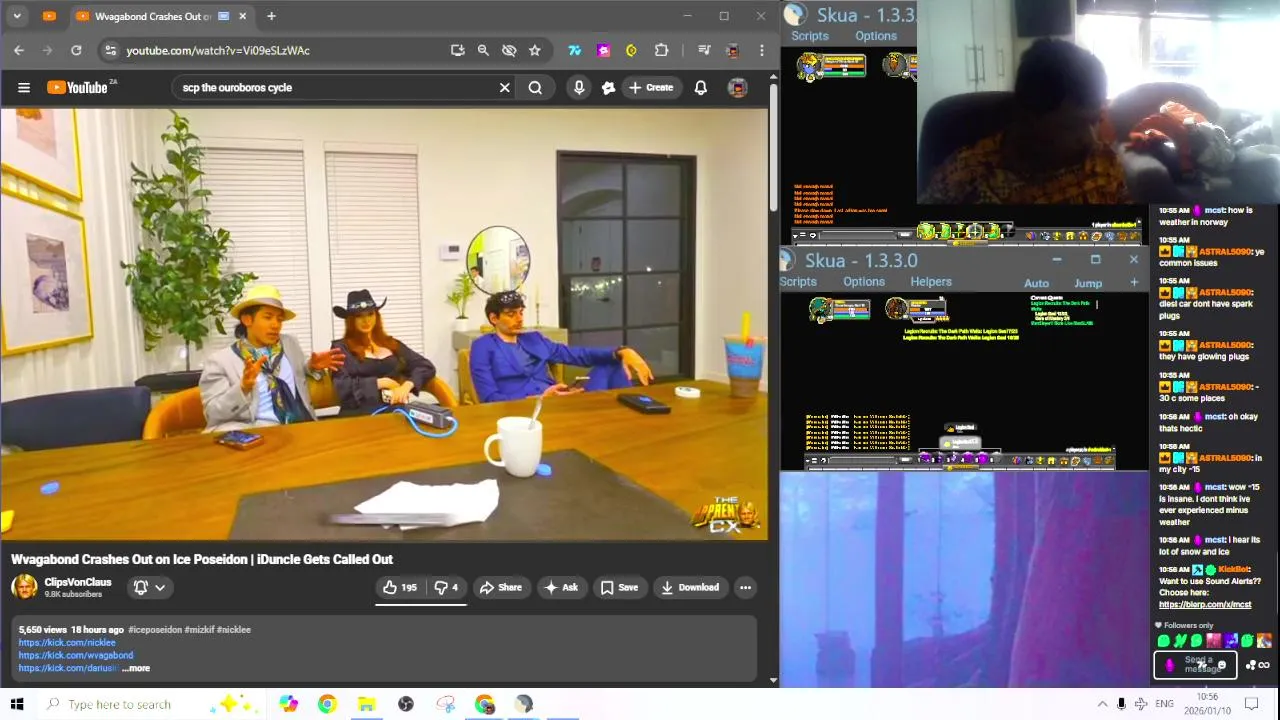Reload the YouTube page
Image resolution: width=1280 pixels, height=720 pixels.
click(x=76, y=50)
